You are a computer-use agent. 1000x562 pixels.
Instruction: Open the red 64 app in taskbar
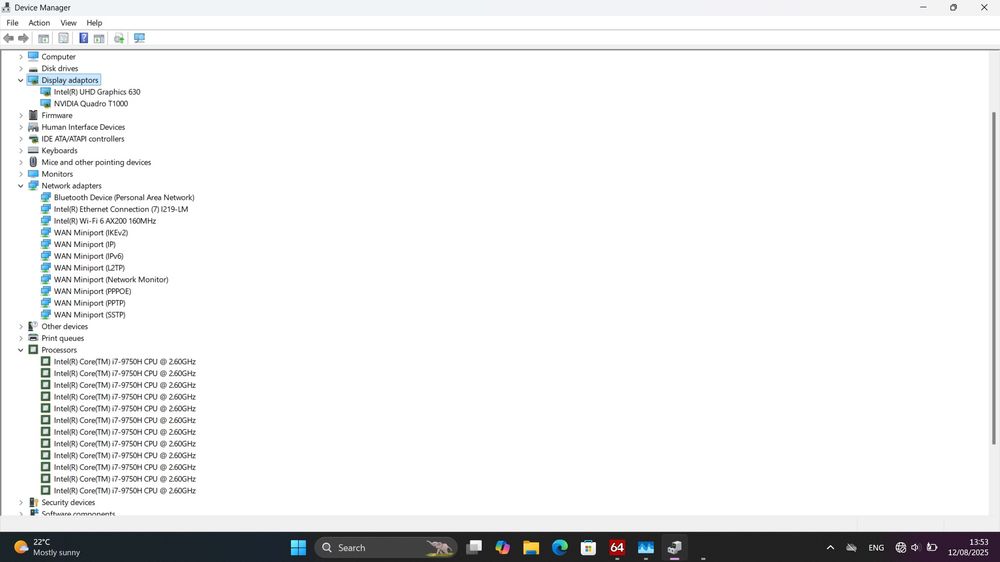[617, 547]
